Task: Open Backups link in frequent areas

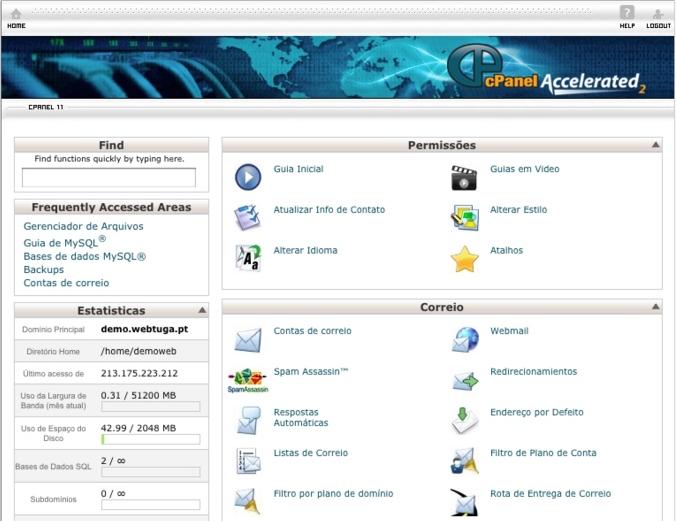Action: [x=44, y=270]
